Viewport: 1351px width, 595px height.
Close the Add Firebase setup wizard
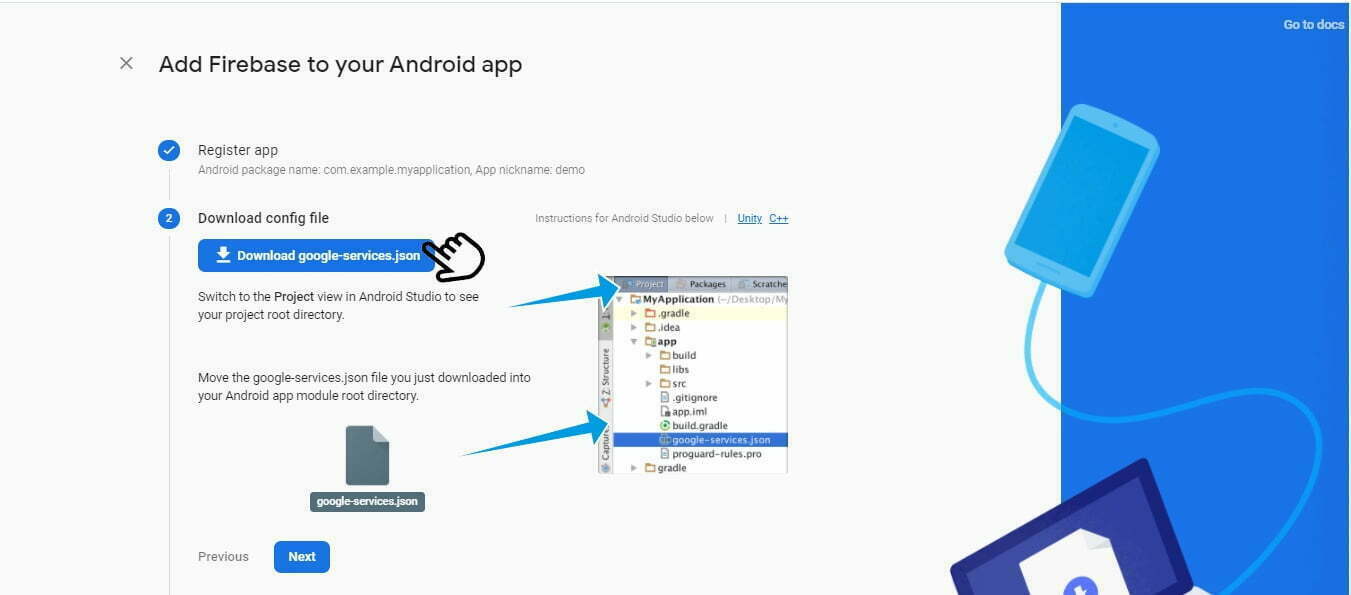tap(126, 64)
